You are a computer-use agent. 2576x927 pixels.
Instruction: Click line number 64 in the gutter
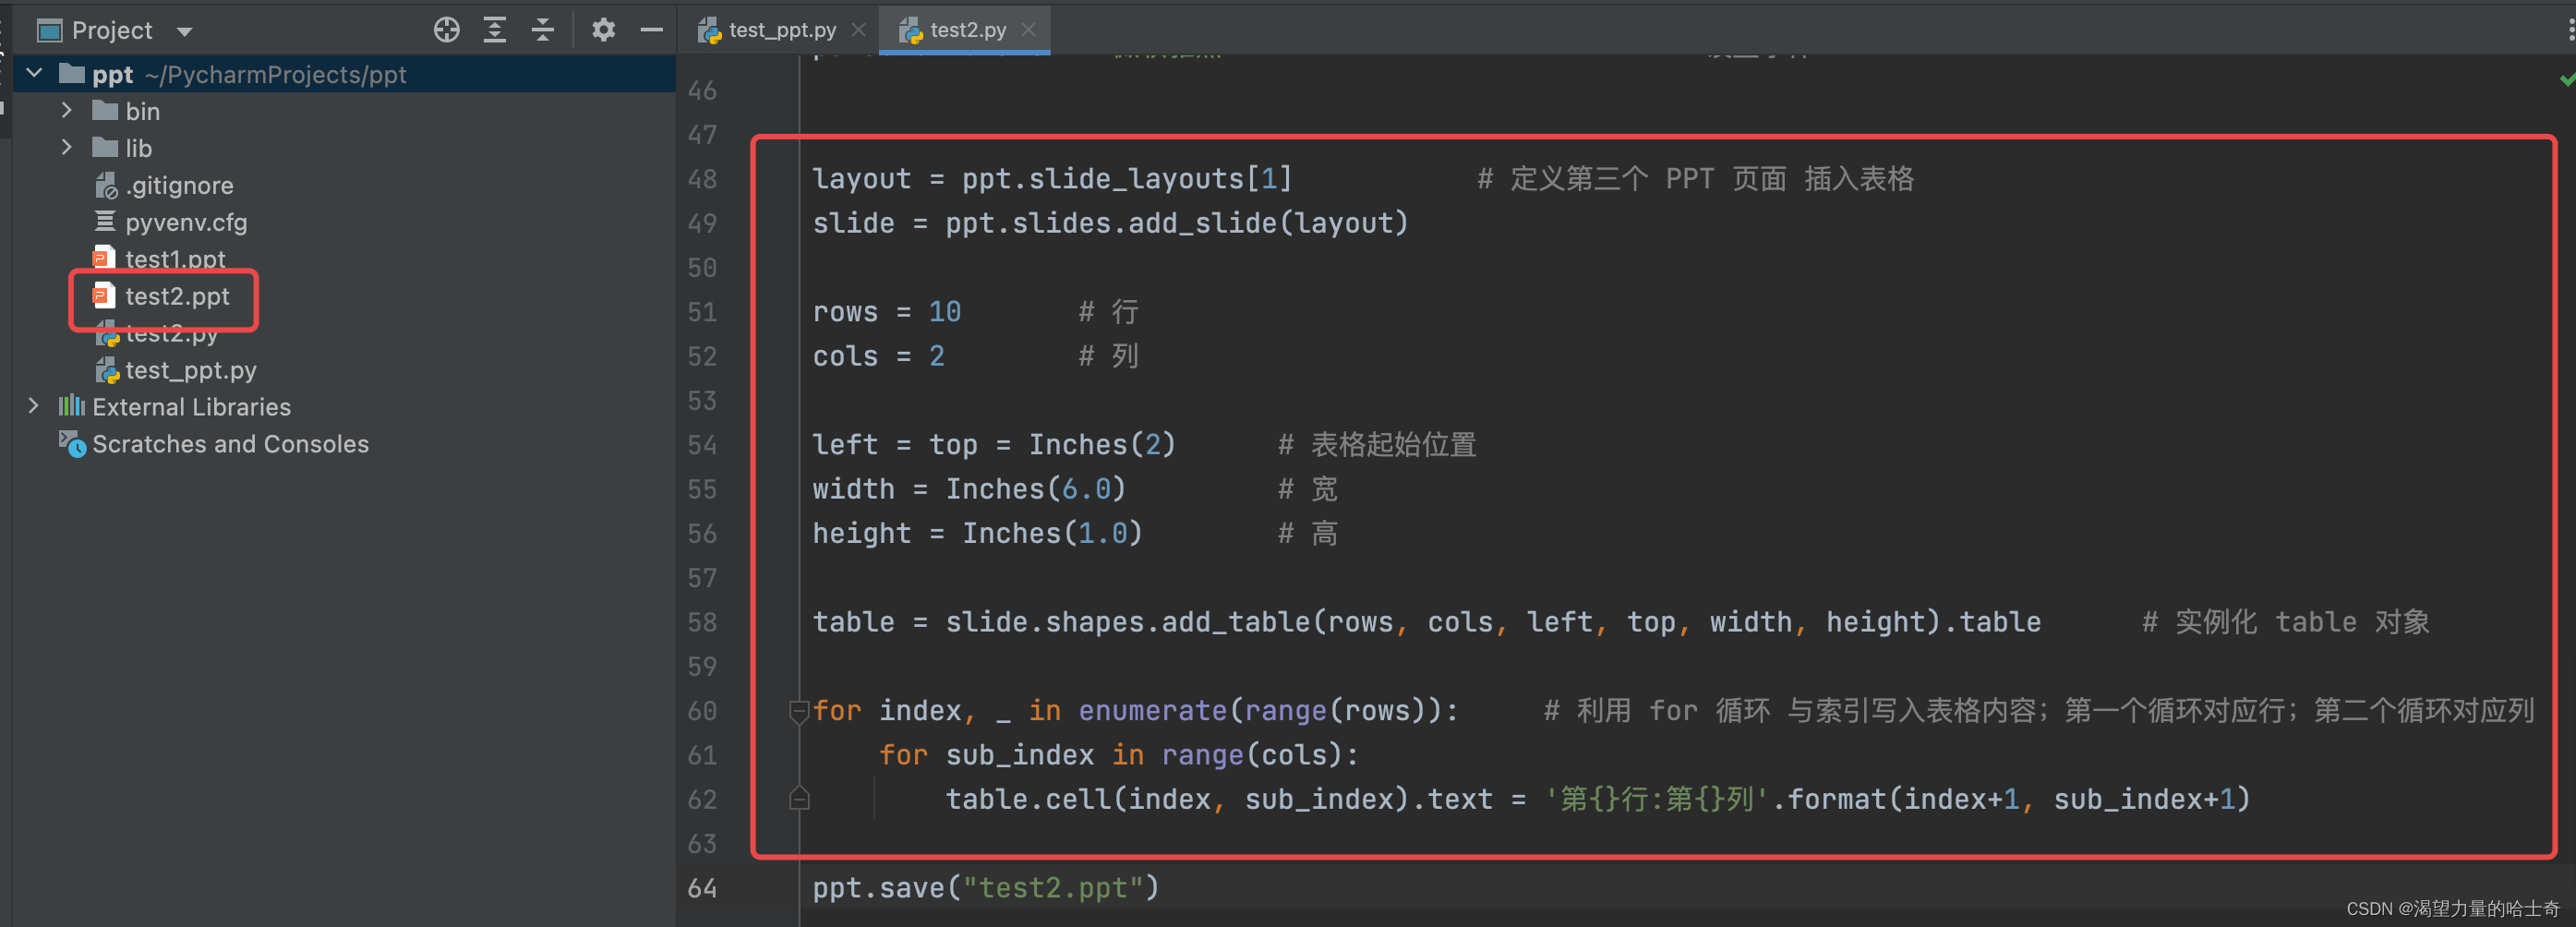point(702,888)
